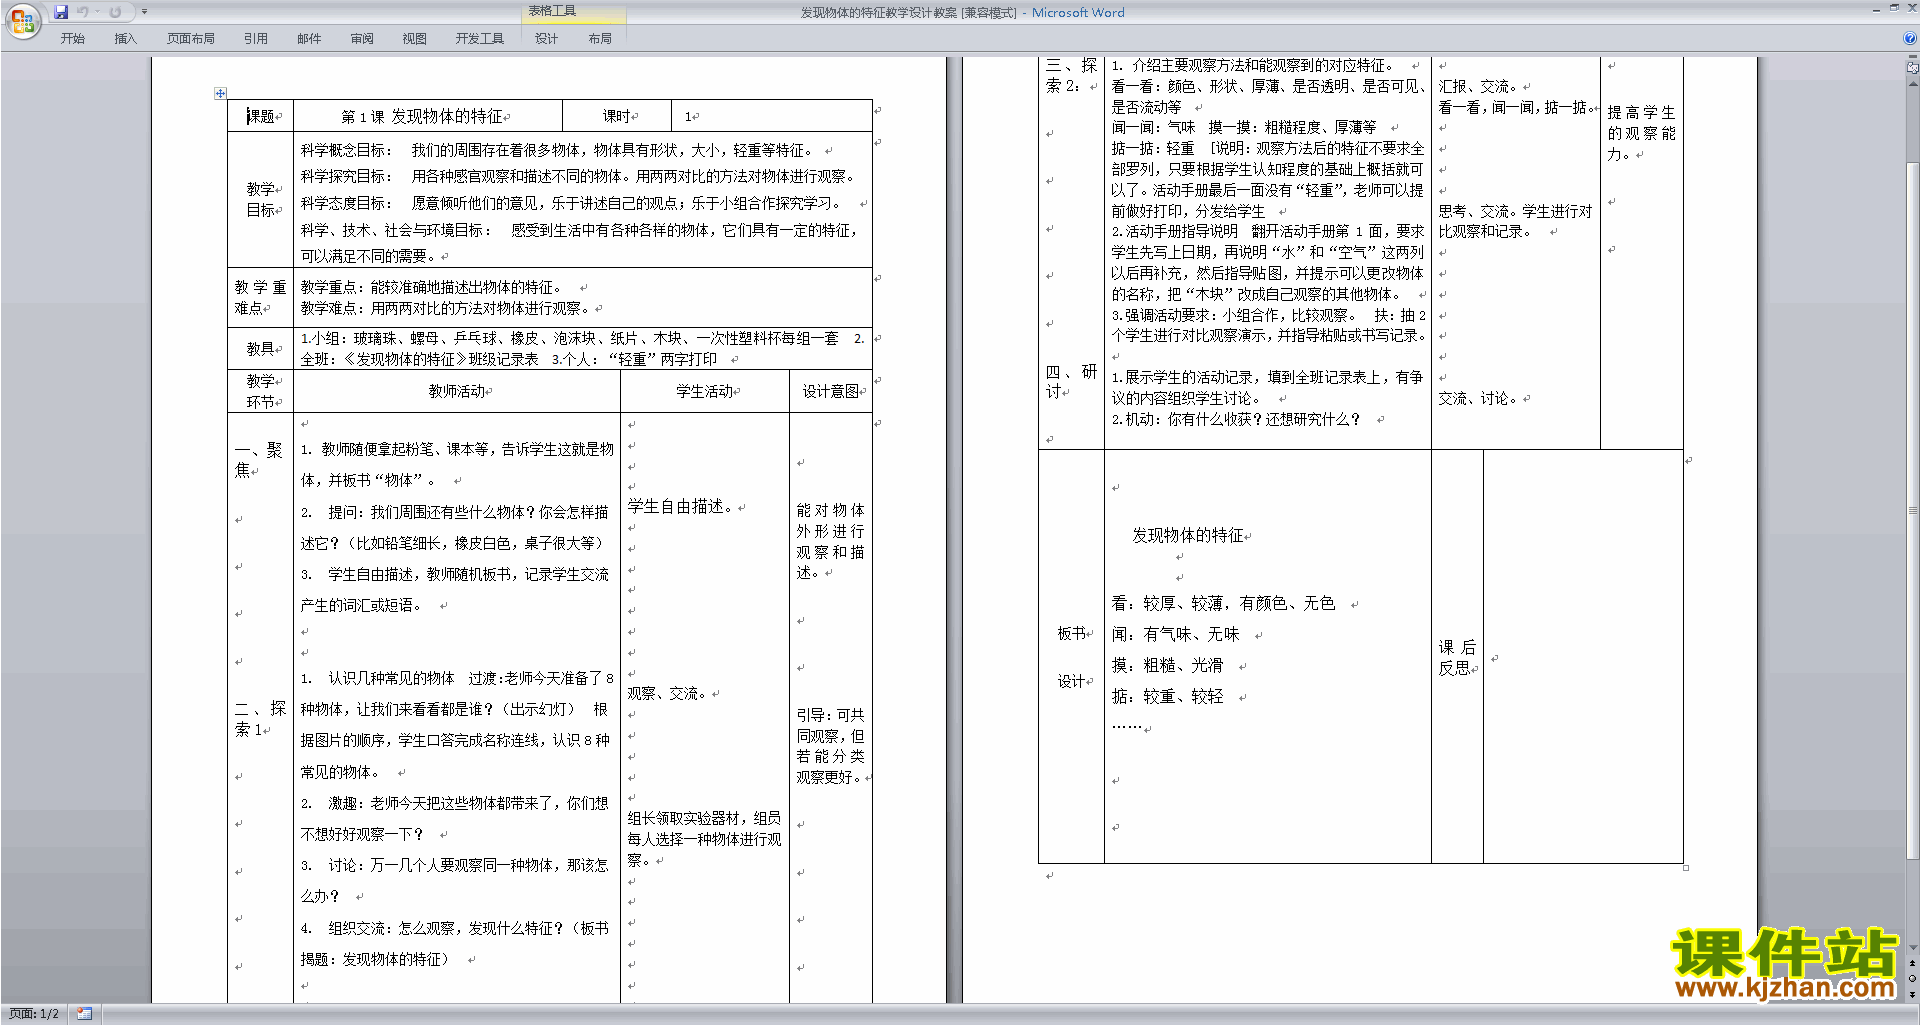Screen dimensions: 1920x1025
Task: Click the 一、聚焦 section label
Action: pyautogui.click(x=259, y=460)
